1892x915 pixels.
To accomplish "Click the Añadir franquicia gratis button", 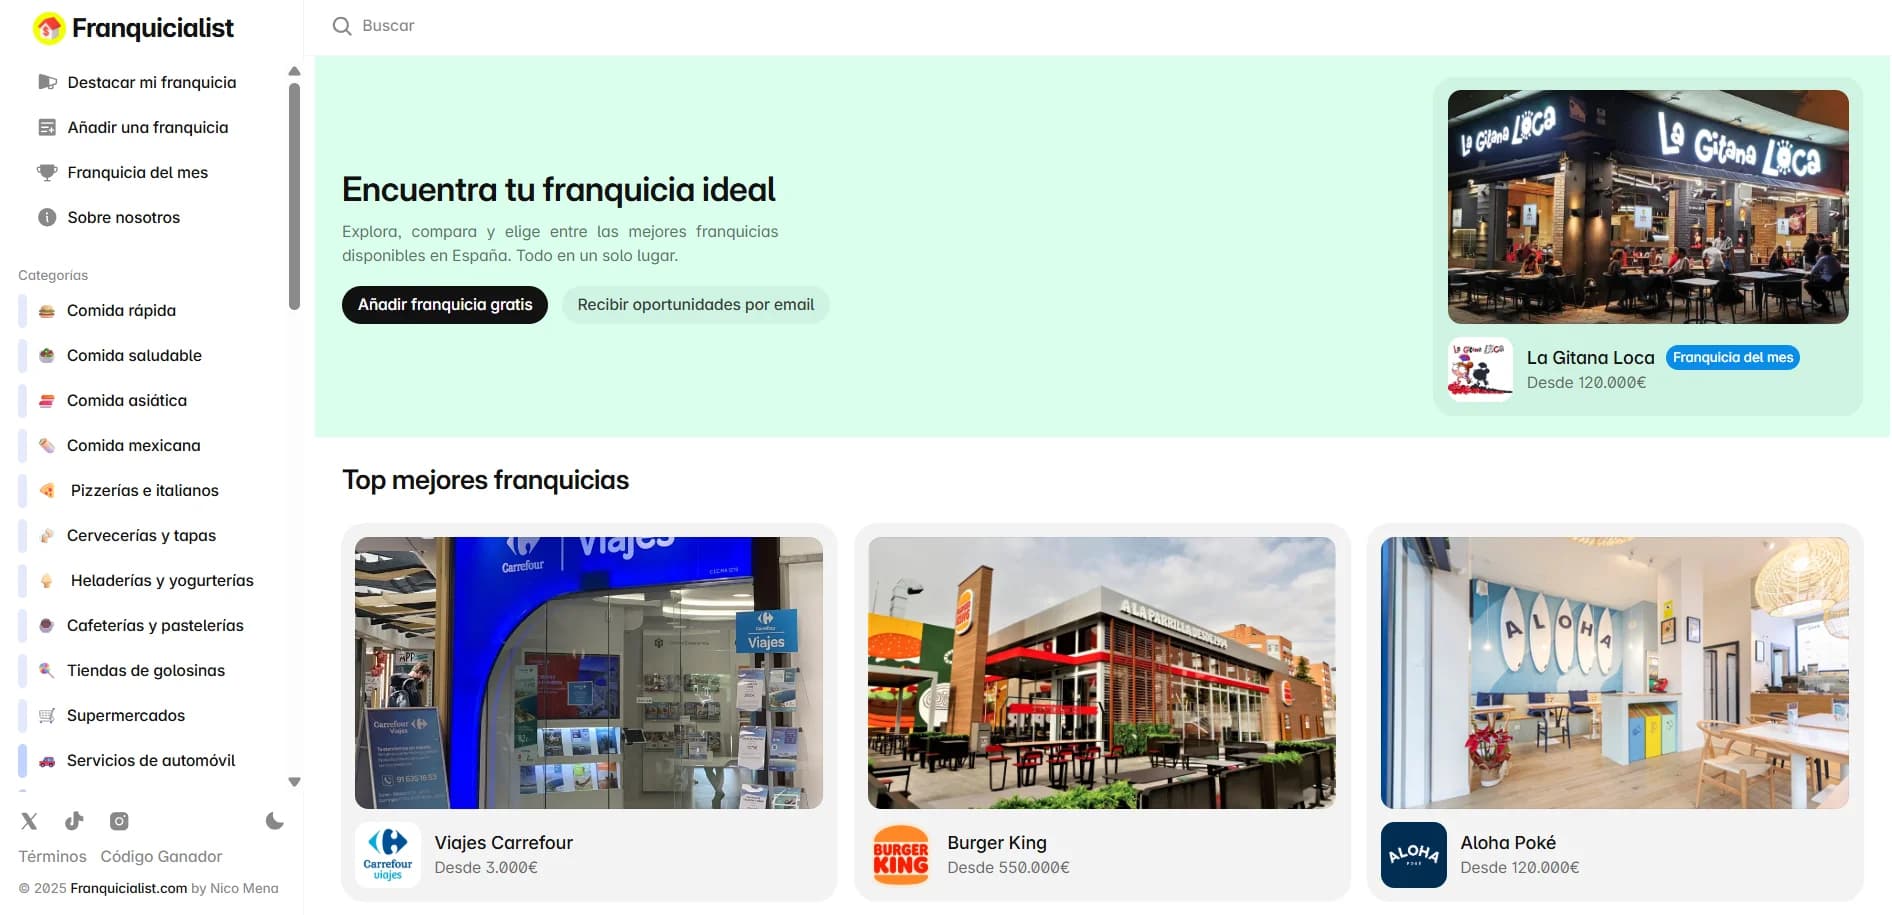I will pyautogui.click(x=444, y=304).
